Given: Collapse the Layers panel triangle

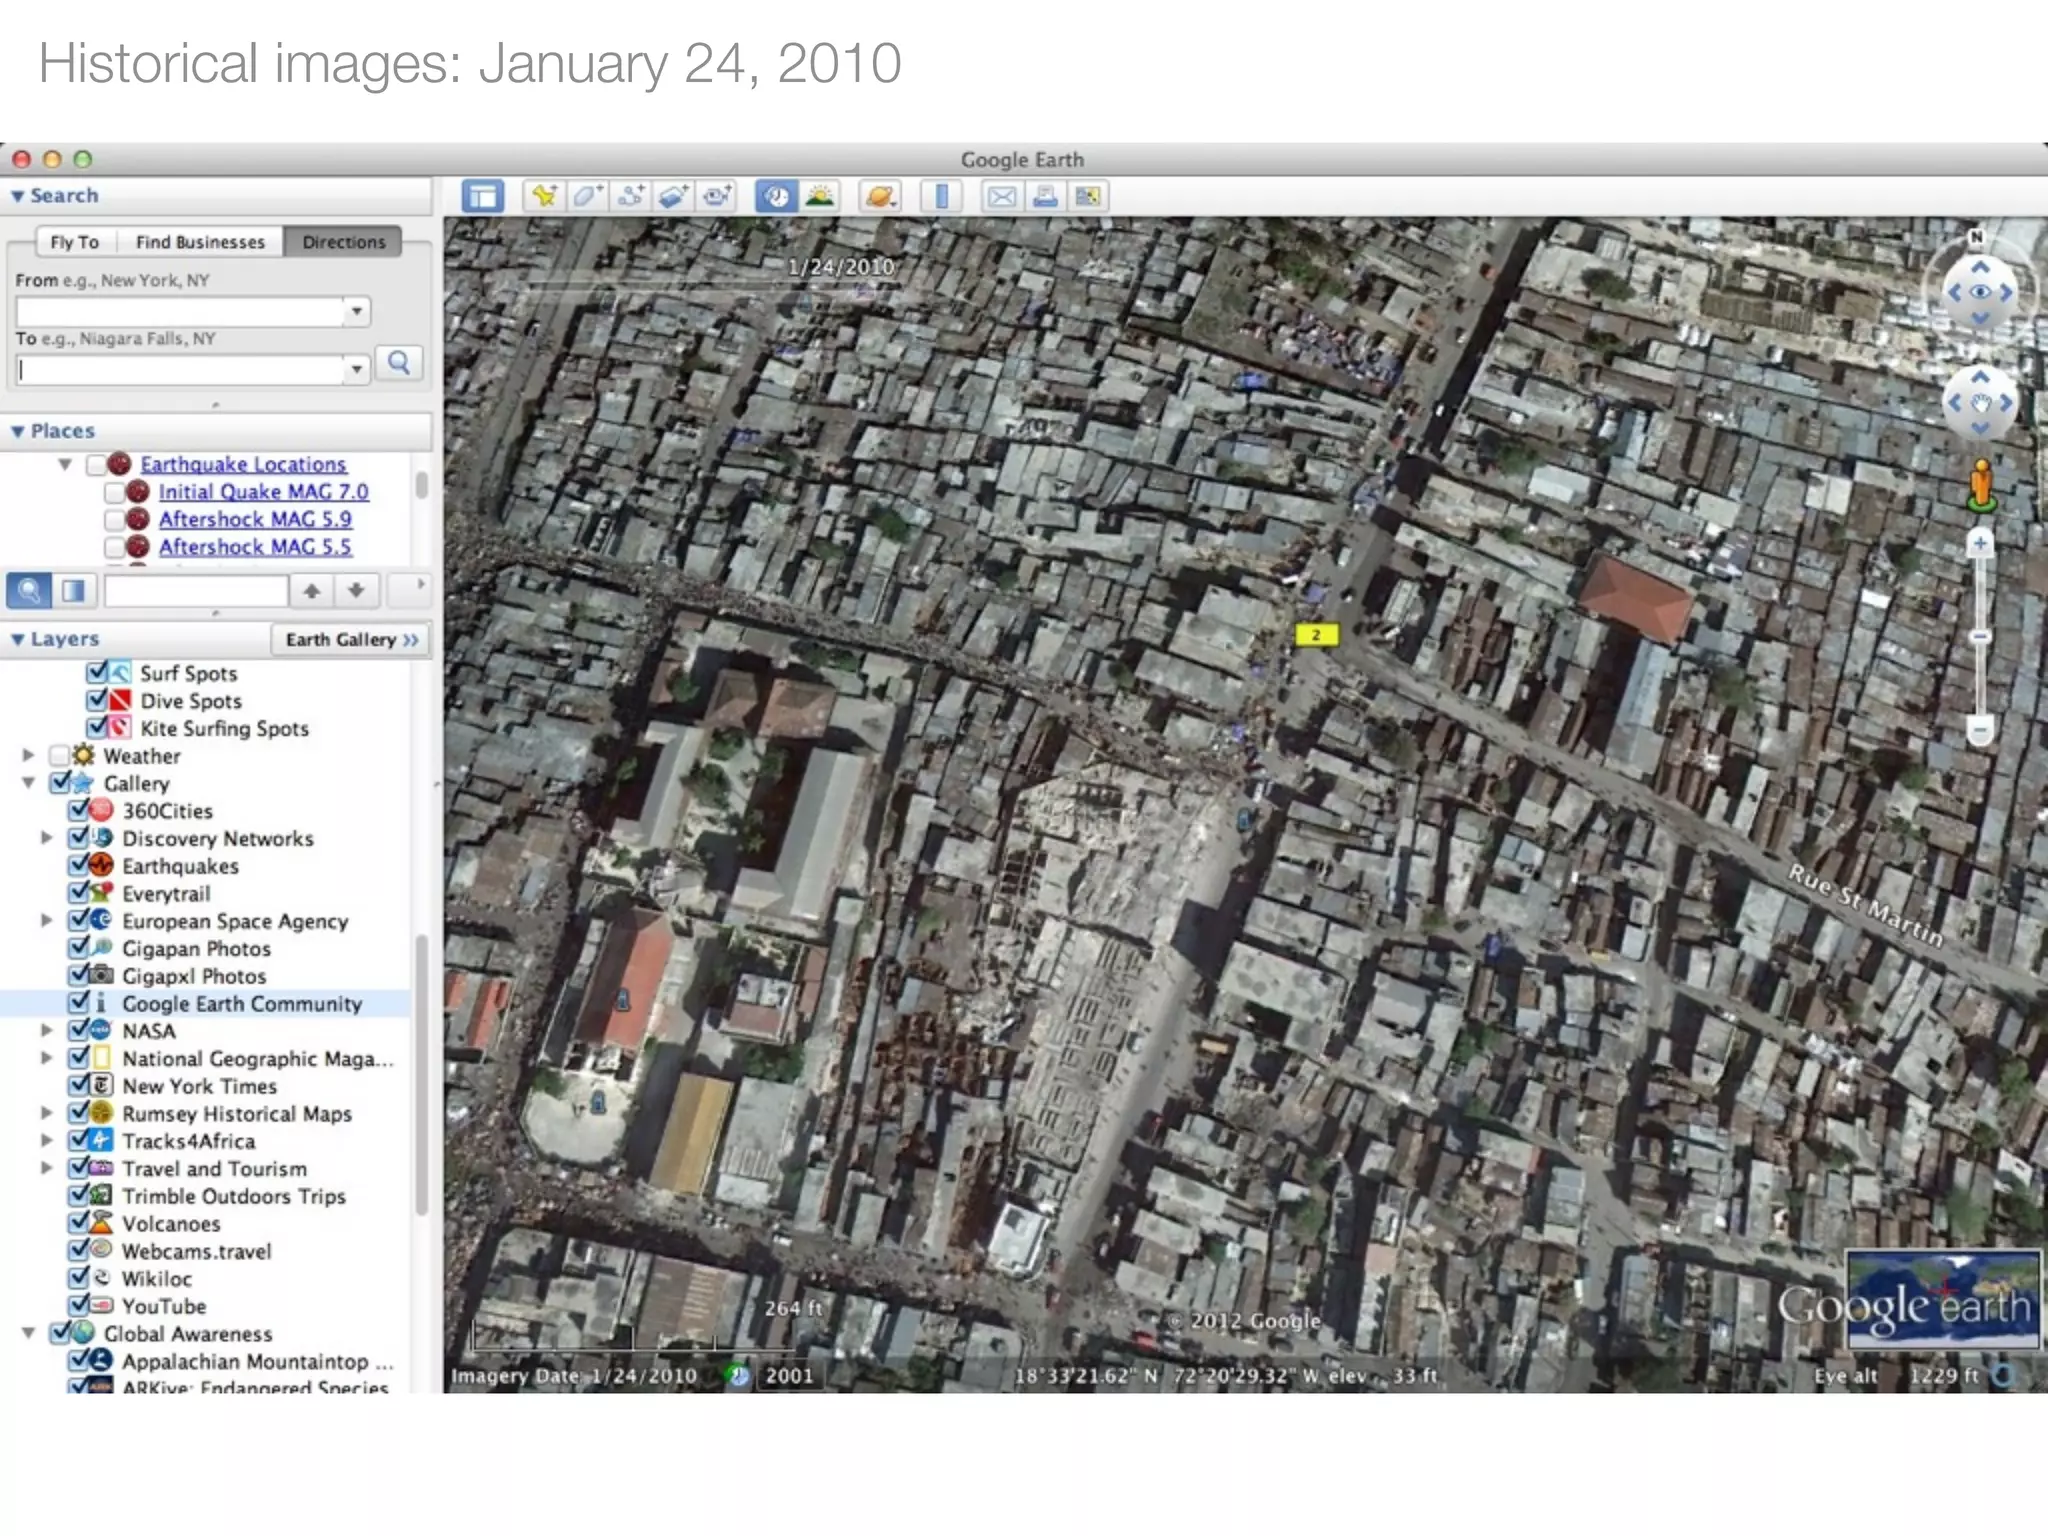Looking at the screenshot, I should [17, 639].
